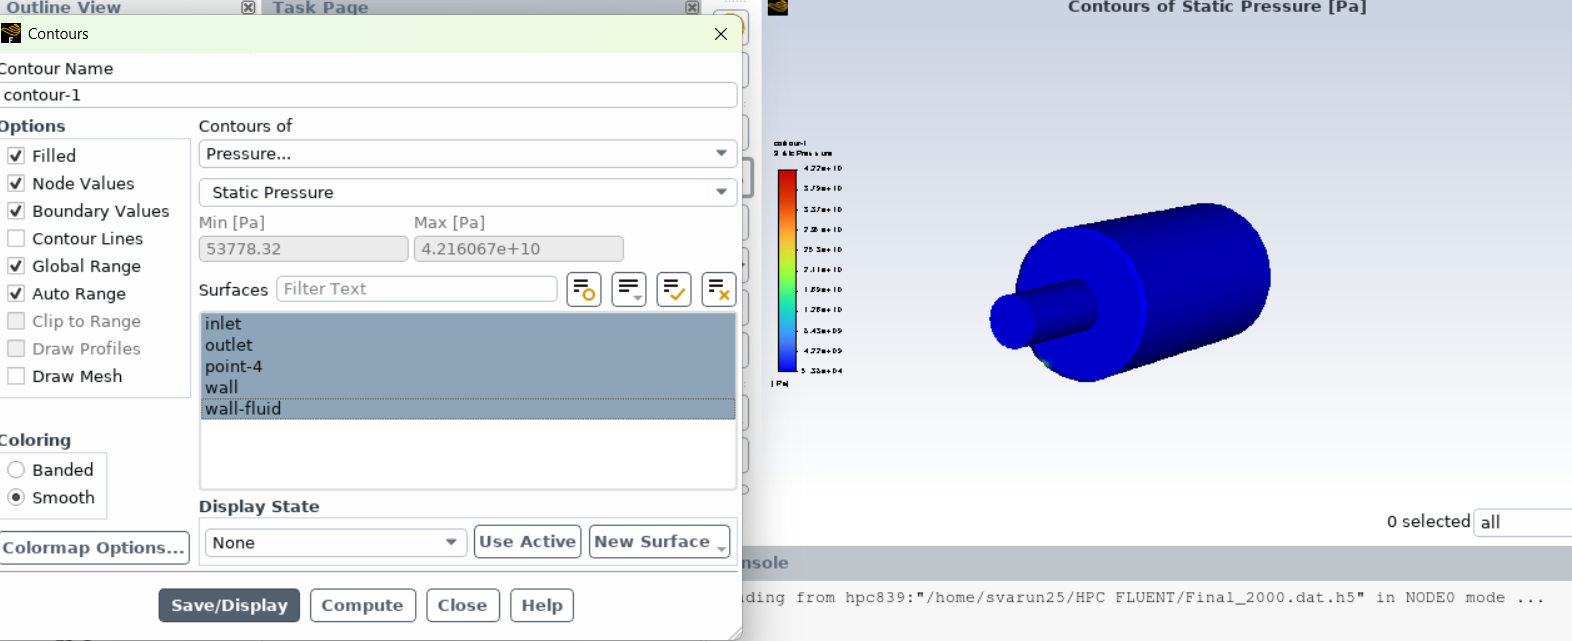Screen dimensions: 1572x641
Task: Click the Contour Name input field
Action: (368, 95)
